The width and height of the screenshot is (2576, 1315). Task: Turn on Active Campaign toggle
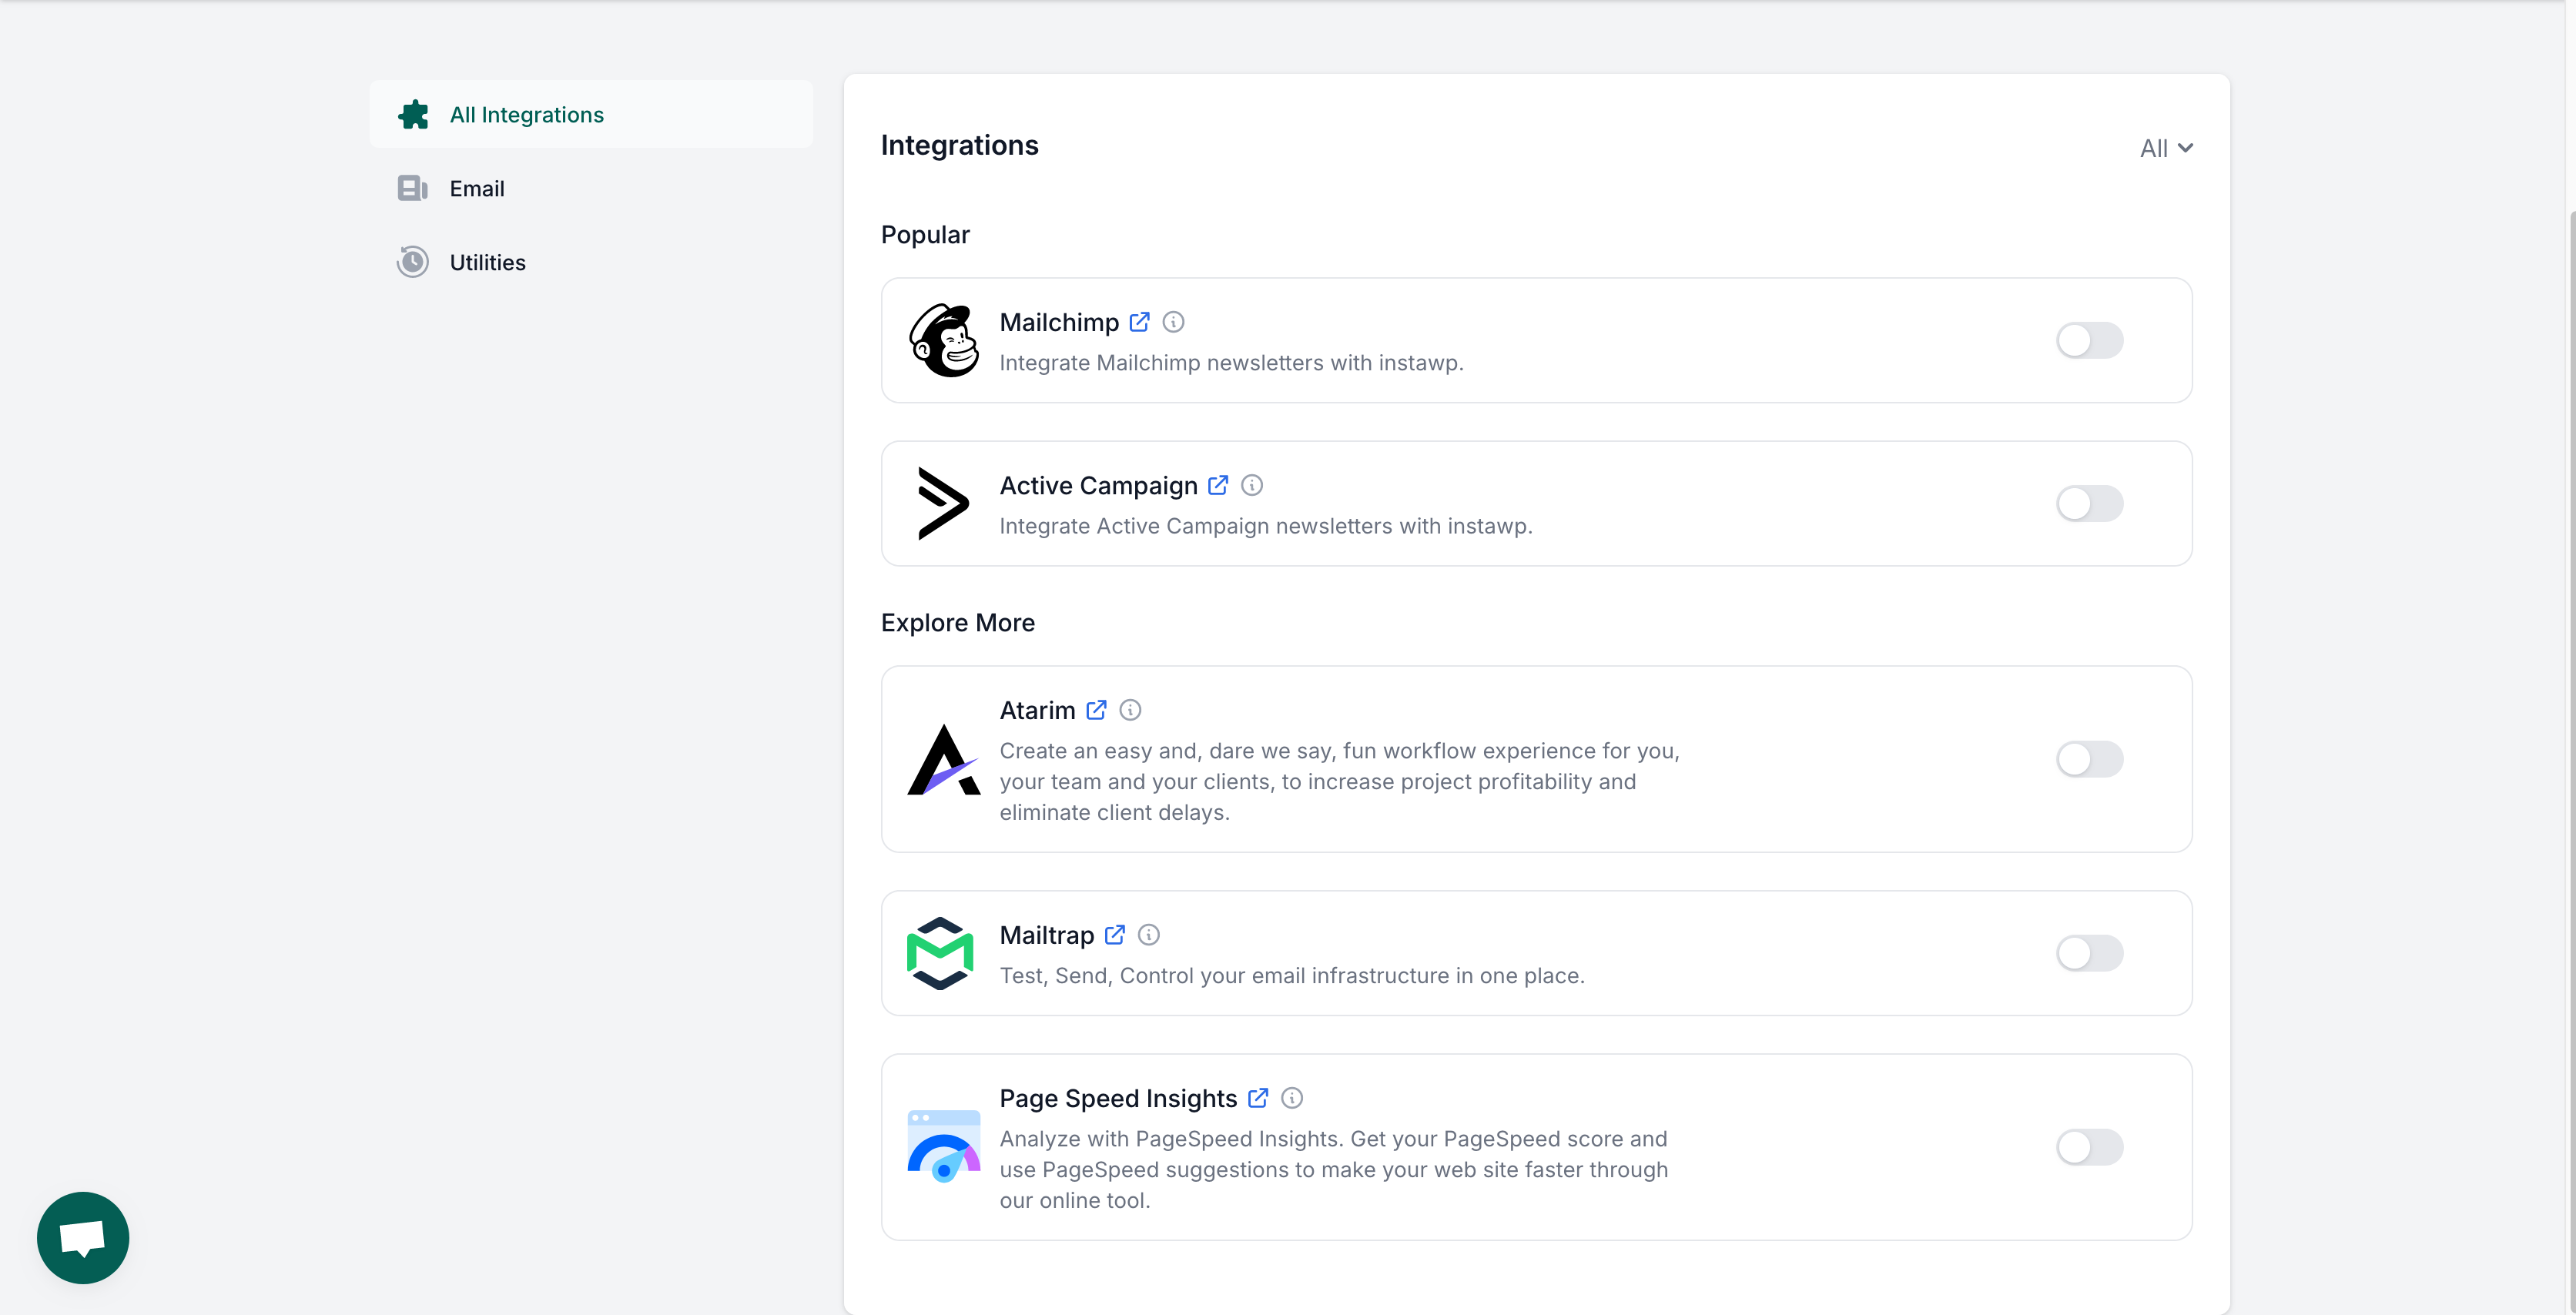(x=2089, y=503)
